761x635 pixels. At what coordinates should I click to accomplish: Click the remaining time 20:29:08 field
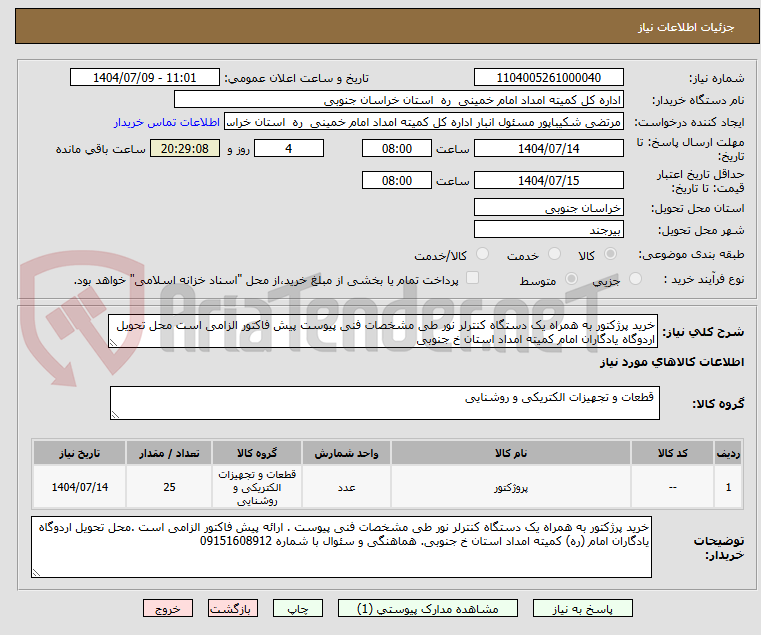[x=185, y=149]
